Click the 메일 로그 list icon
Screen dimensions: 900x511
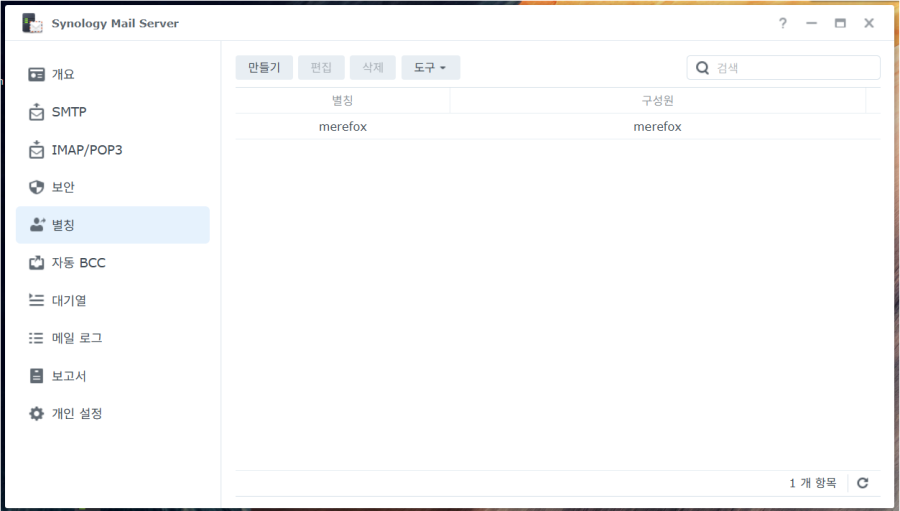click(x=37, y=338)
